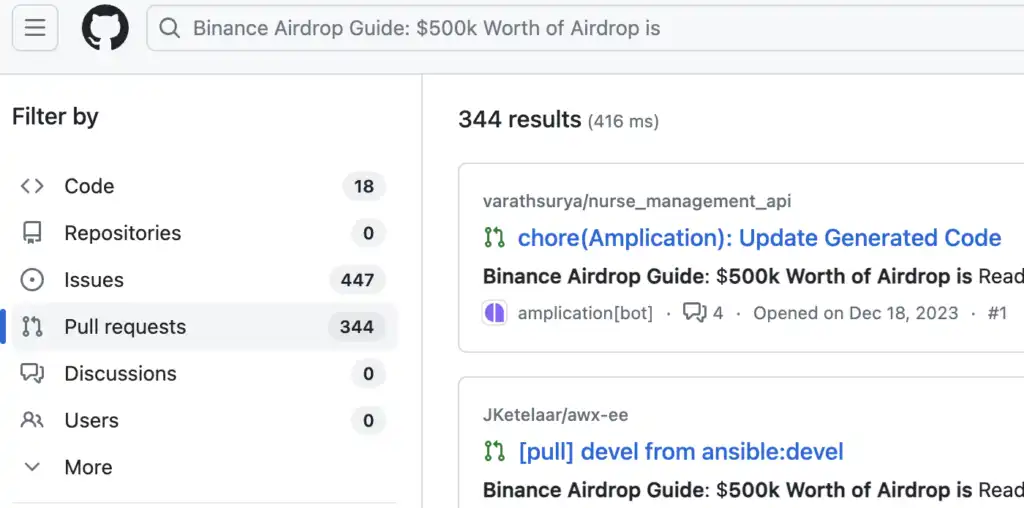Open the hamburger navigation menu
Viewport: 1024px width, 508px height.
(x=35, y=28)
